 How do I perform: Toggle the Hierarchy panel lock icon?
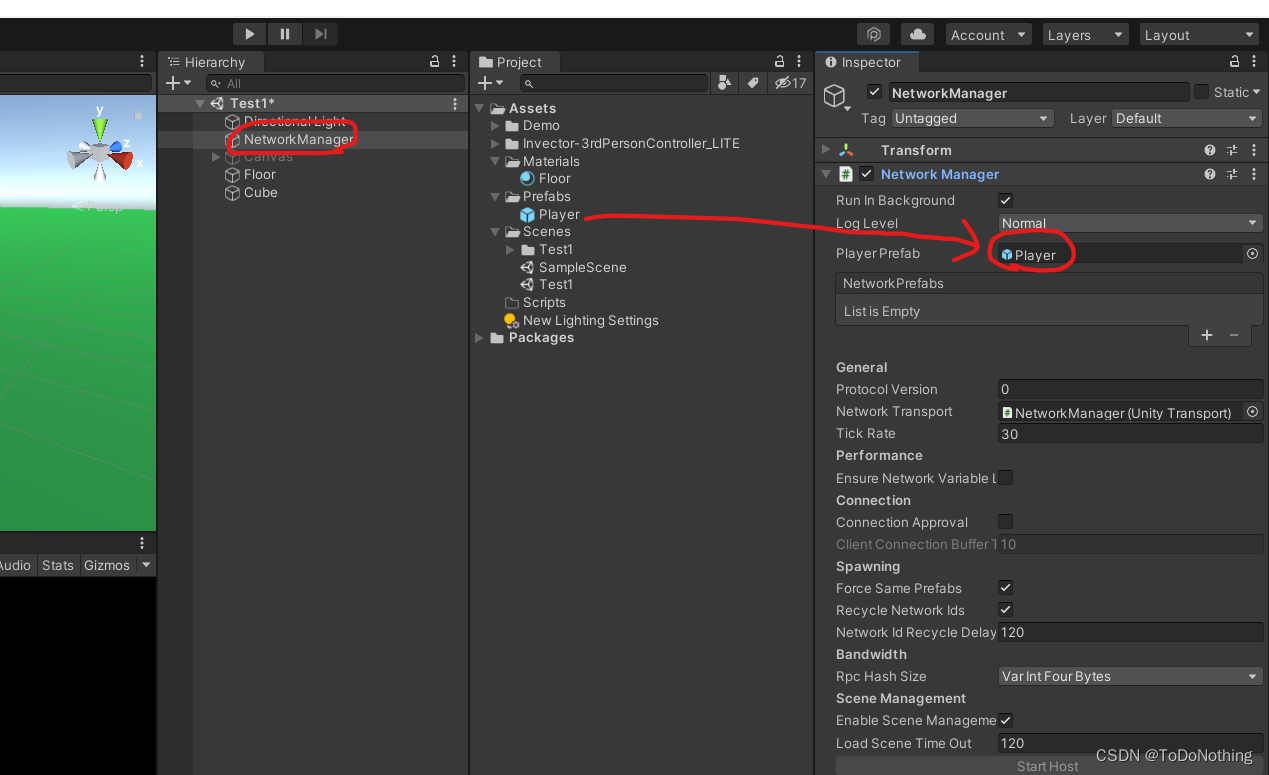(x=435, y=62)
